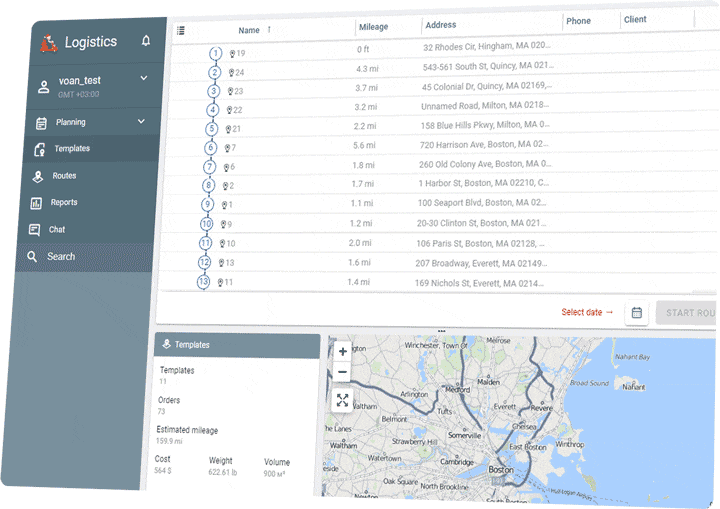Toggle map fullscreen view
The image size is (720, 509).
tap(342, 400)
